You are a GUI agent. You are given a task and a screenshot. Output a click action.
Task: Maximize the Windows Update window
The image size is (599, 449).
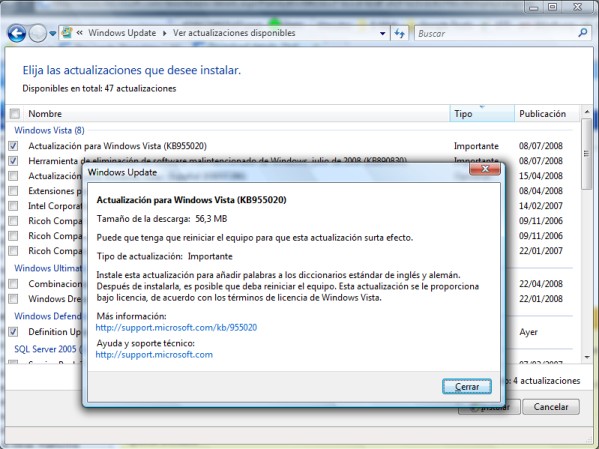click(552, 7)
